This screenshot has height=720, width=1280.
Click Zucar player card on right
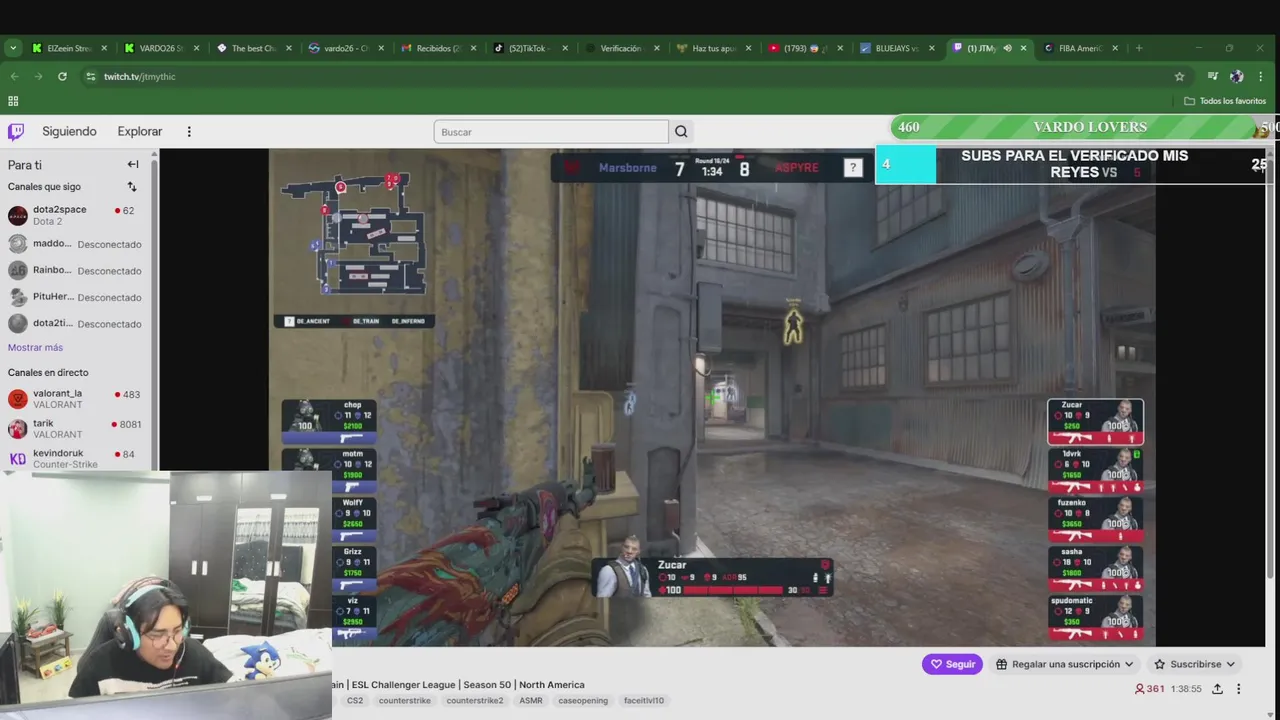point(1095,422)
